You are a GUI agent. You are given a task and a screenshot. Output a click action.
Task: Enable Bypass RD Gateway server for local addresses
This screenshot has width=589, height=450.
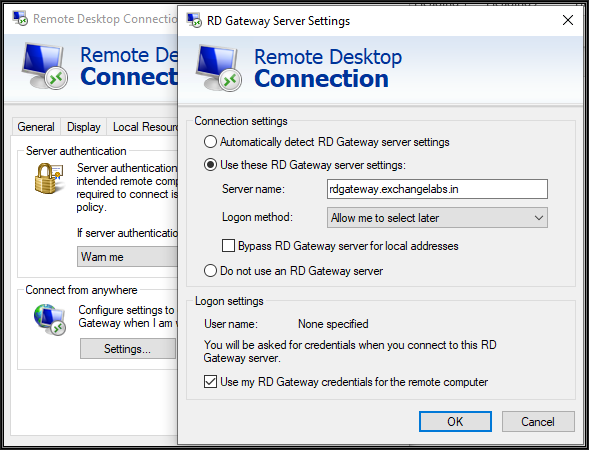tap(228, 246)
